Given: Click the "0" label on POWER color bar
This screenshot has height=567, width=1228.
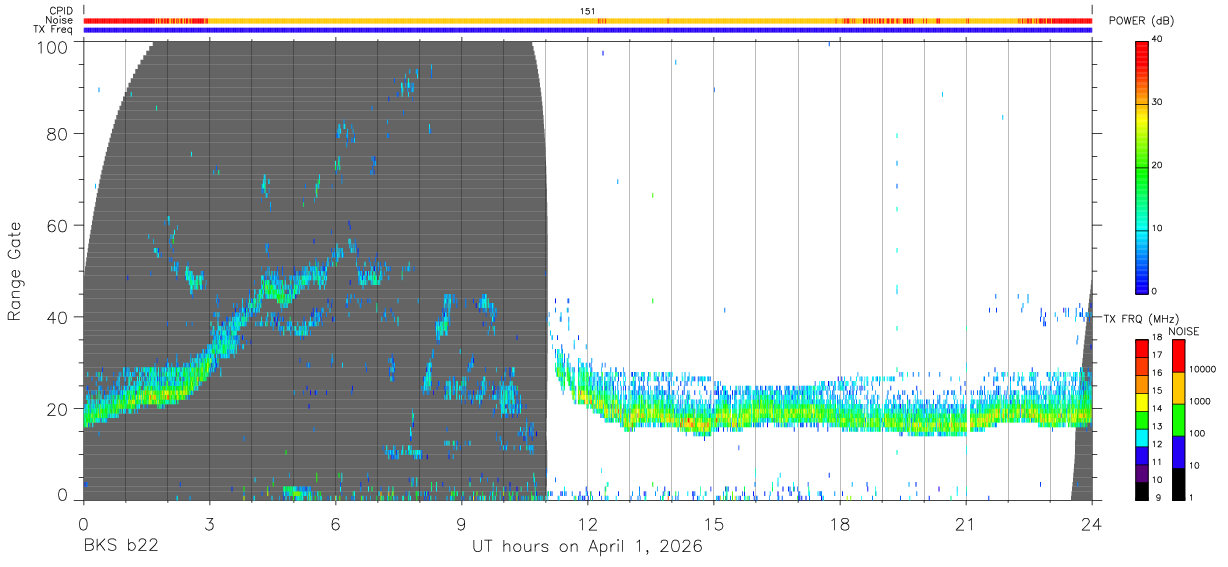Looking at the screenshot, I should (1154, 291).
